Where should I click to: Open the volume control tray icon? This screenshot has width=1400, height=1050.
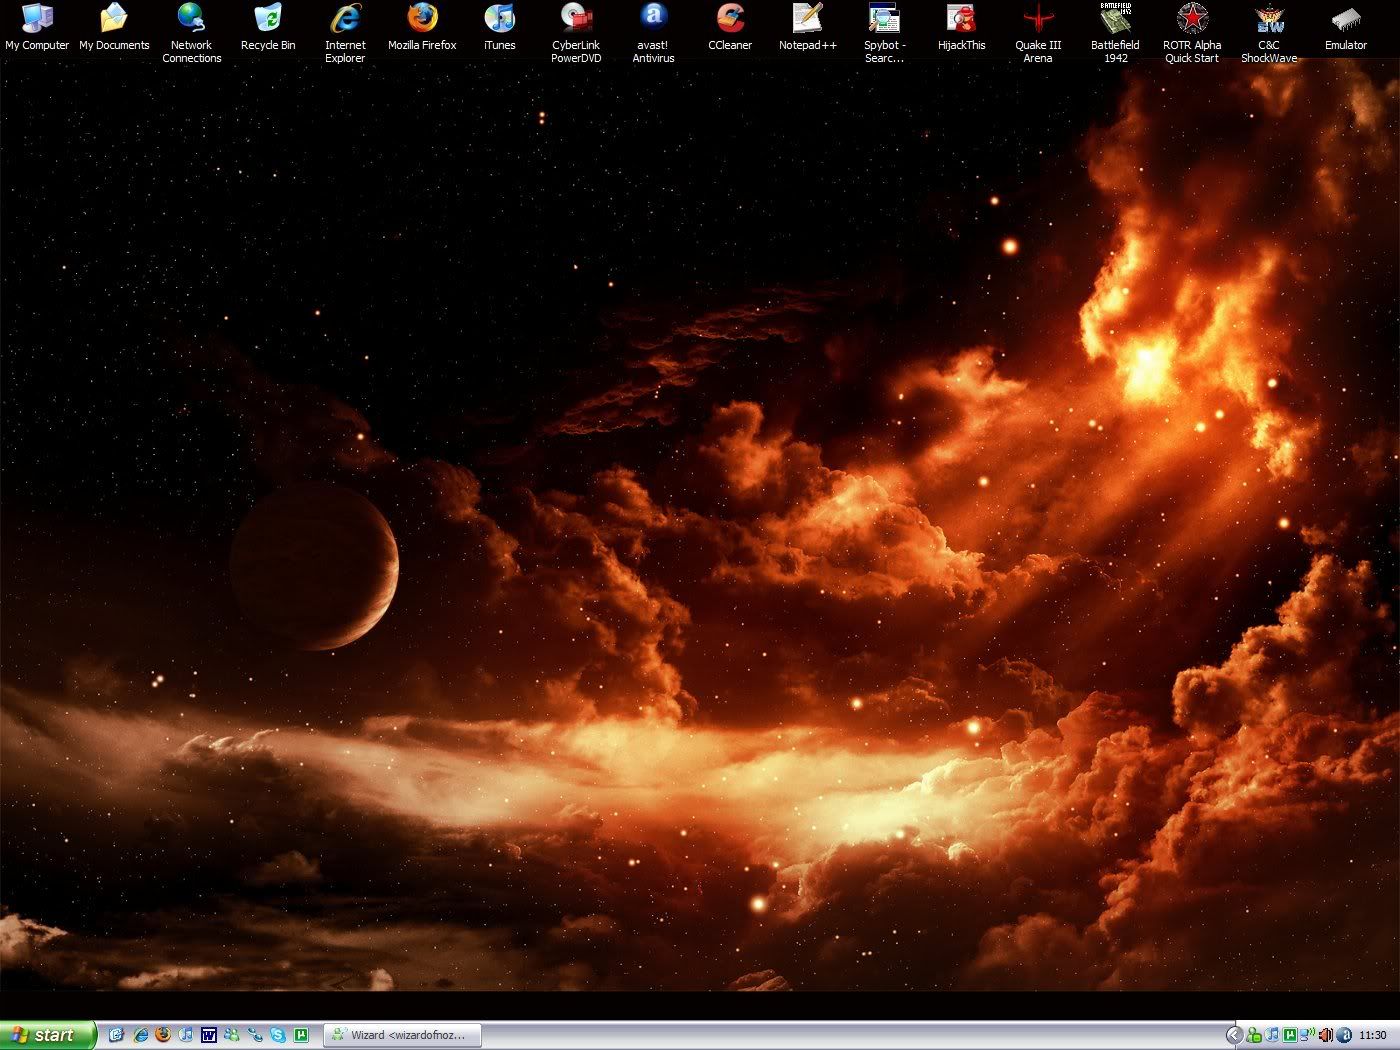point(1326,1035)
